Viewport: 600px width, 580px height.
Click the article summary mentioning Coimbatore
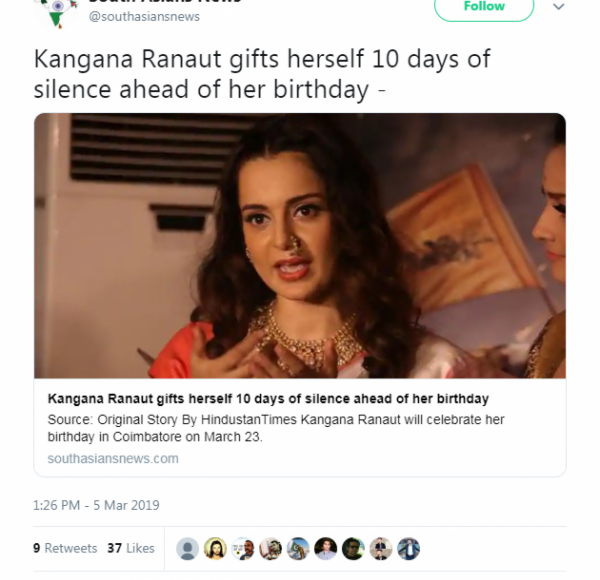click(275, 429)
